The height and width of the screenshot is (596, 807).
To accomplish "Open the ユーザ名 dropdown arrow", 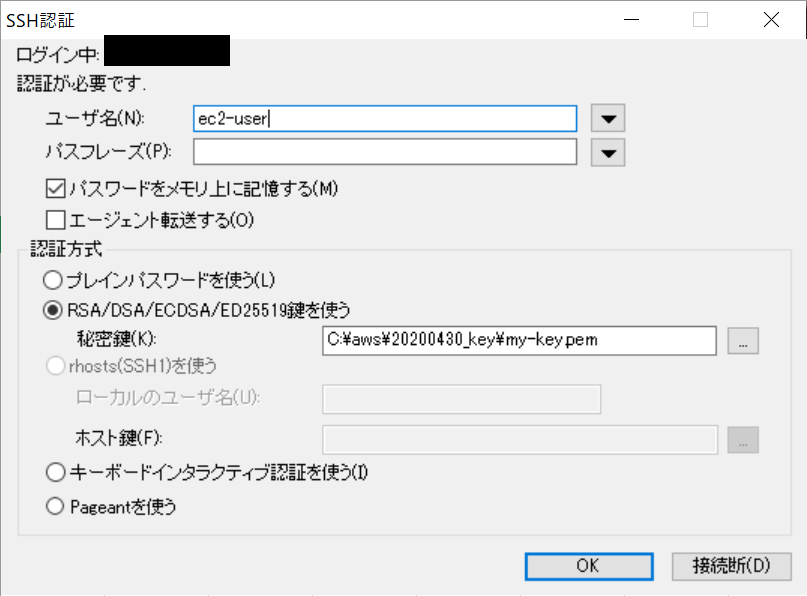I will [x=608, y=118].
